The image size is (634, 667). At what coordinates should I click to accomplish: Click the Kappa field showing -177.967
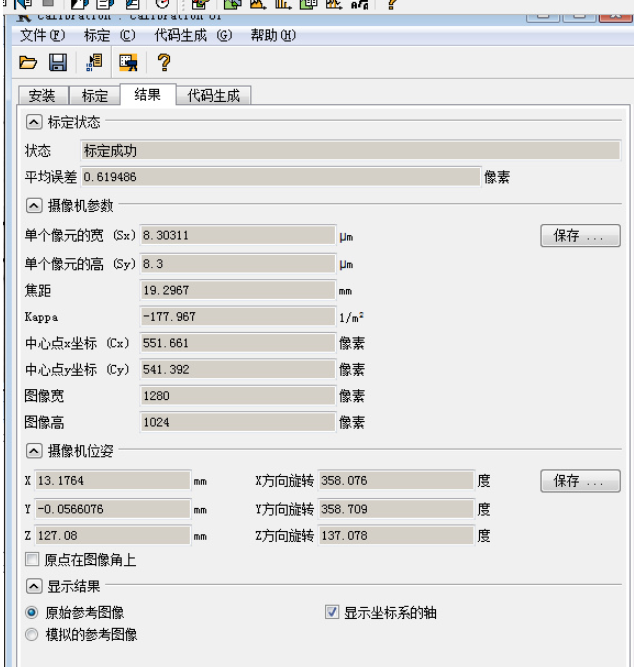(x=238, y=317)
